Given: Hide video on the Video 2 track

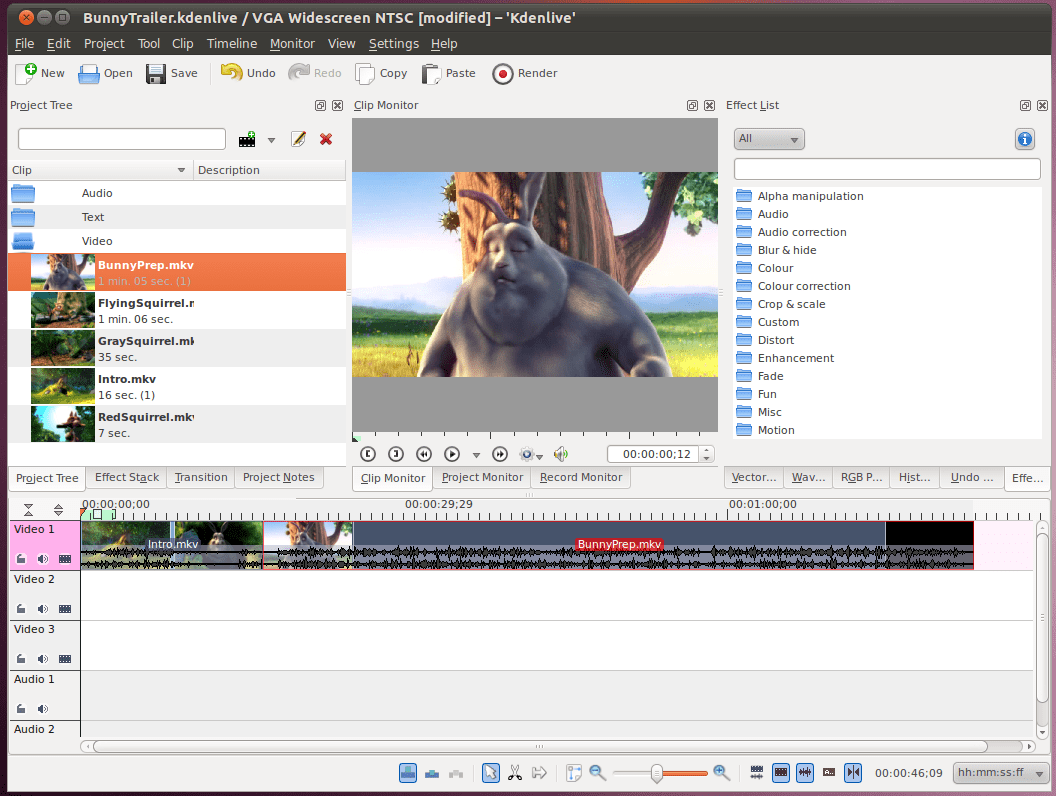Looking at the screenshot, I should pos(65,609).
